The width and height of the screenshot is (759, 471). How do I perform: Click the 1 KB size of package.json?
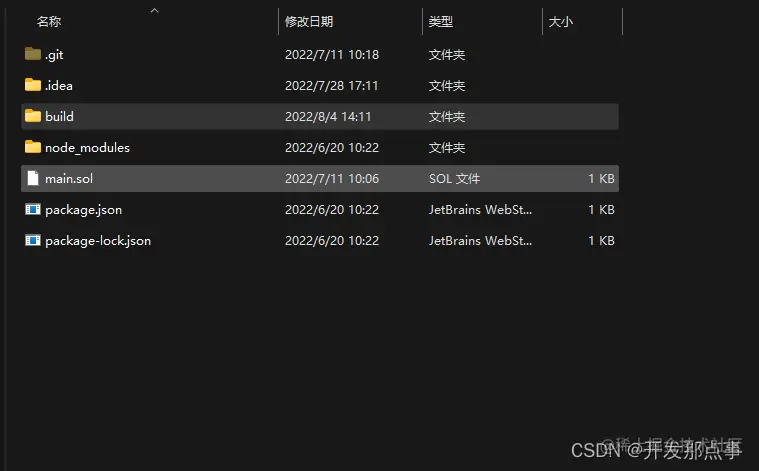[x=601, y=210]
